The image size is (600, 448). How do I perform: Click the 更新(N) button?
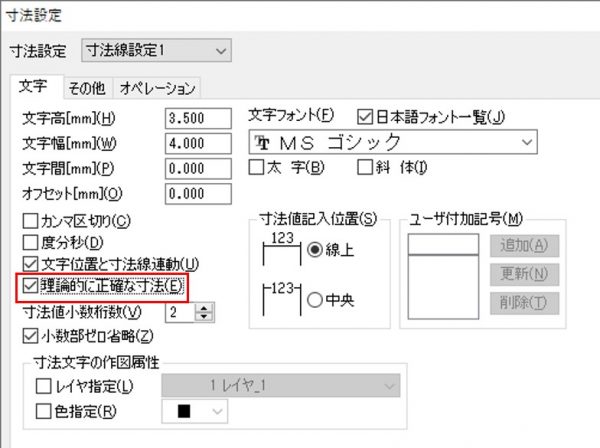click(x=524, y=274)
